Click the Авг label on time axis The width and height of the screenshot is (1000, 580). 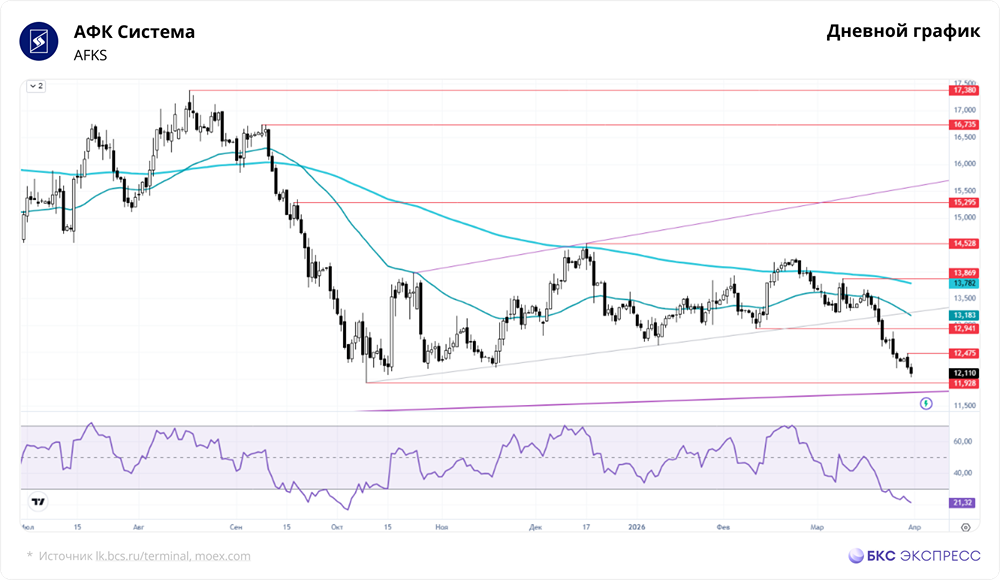(138, 527)
